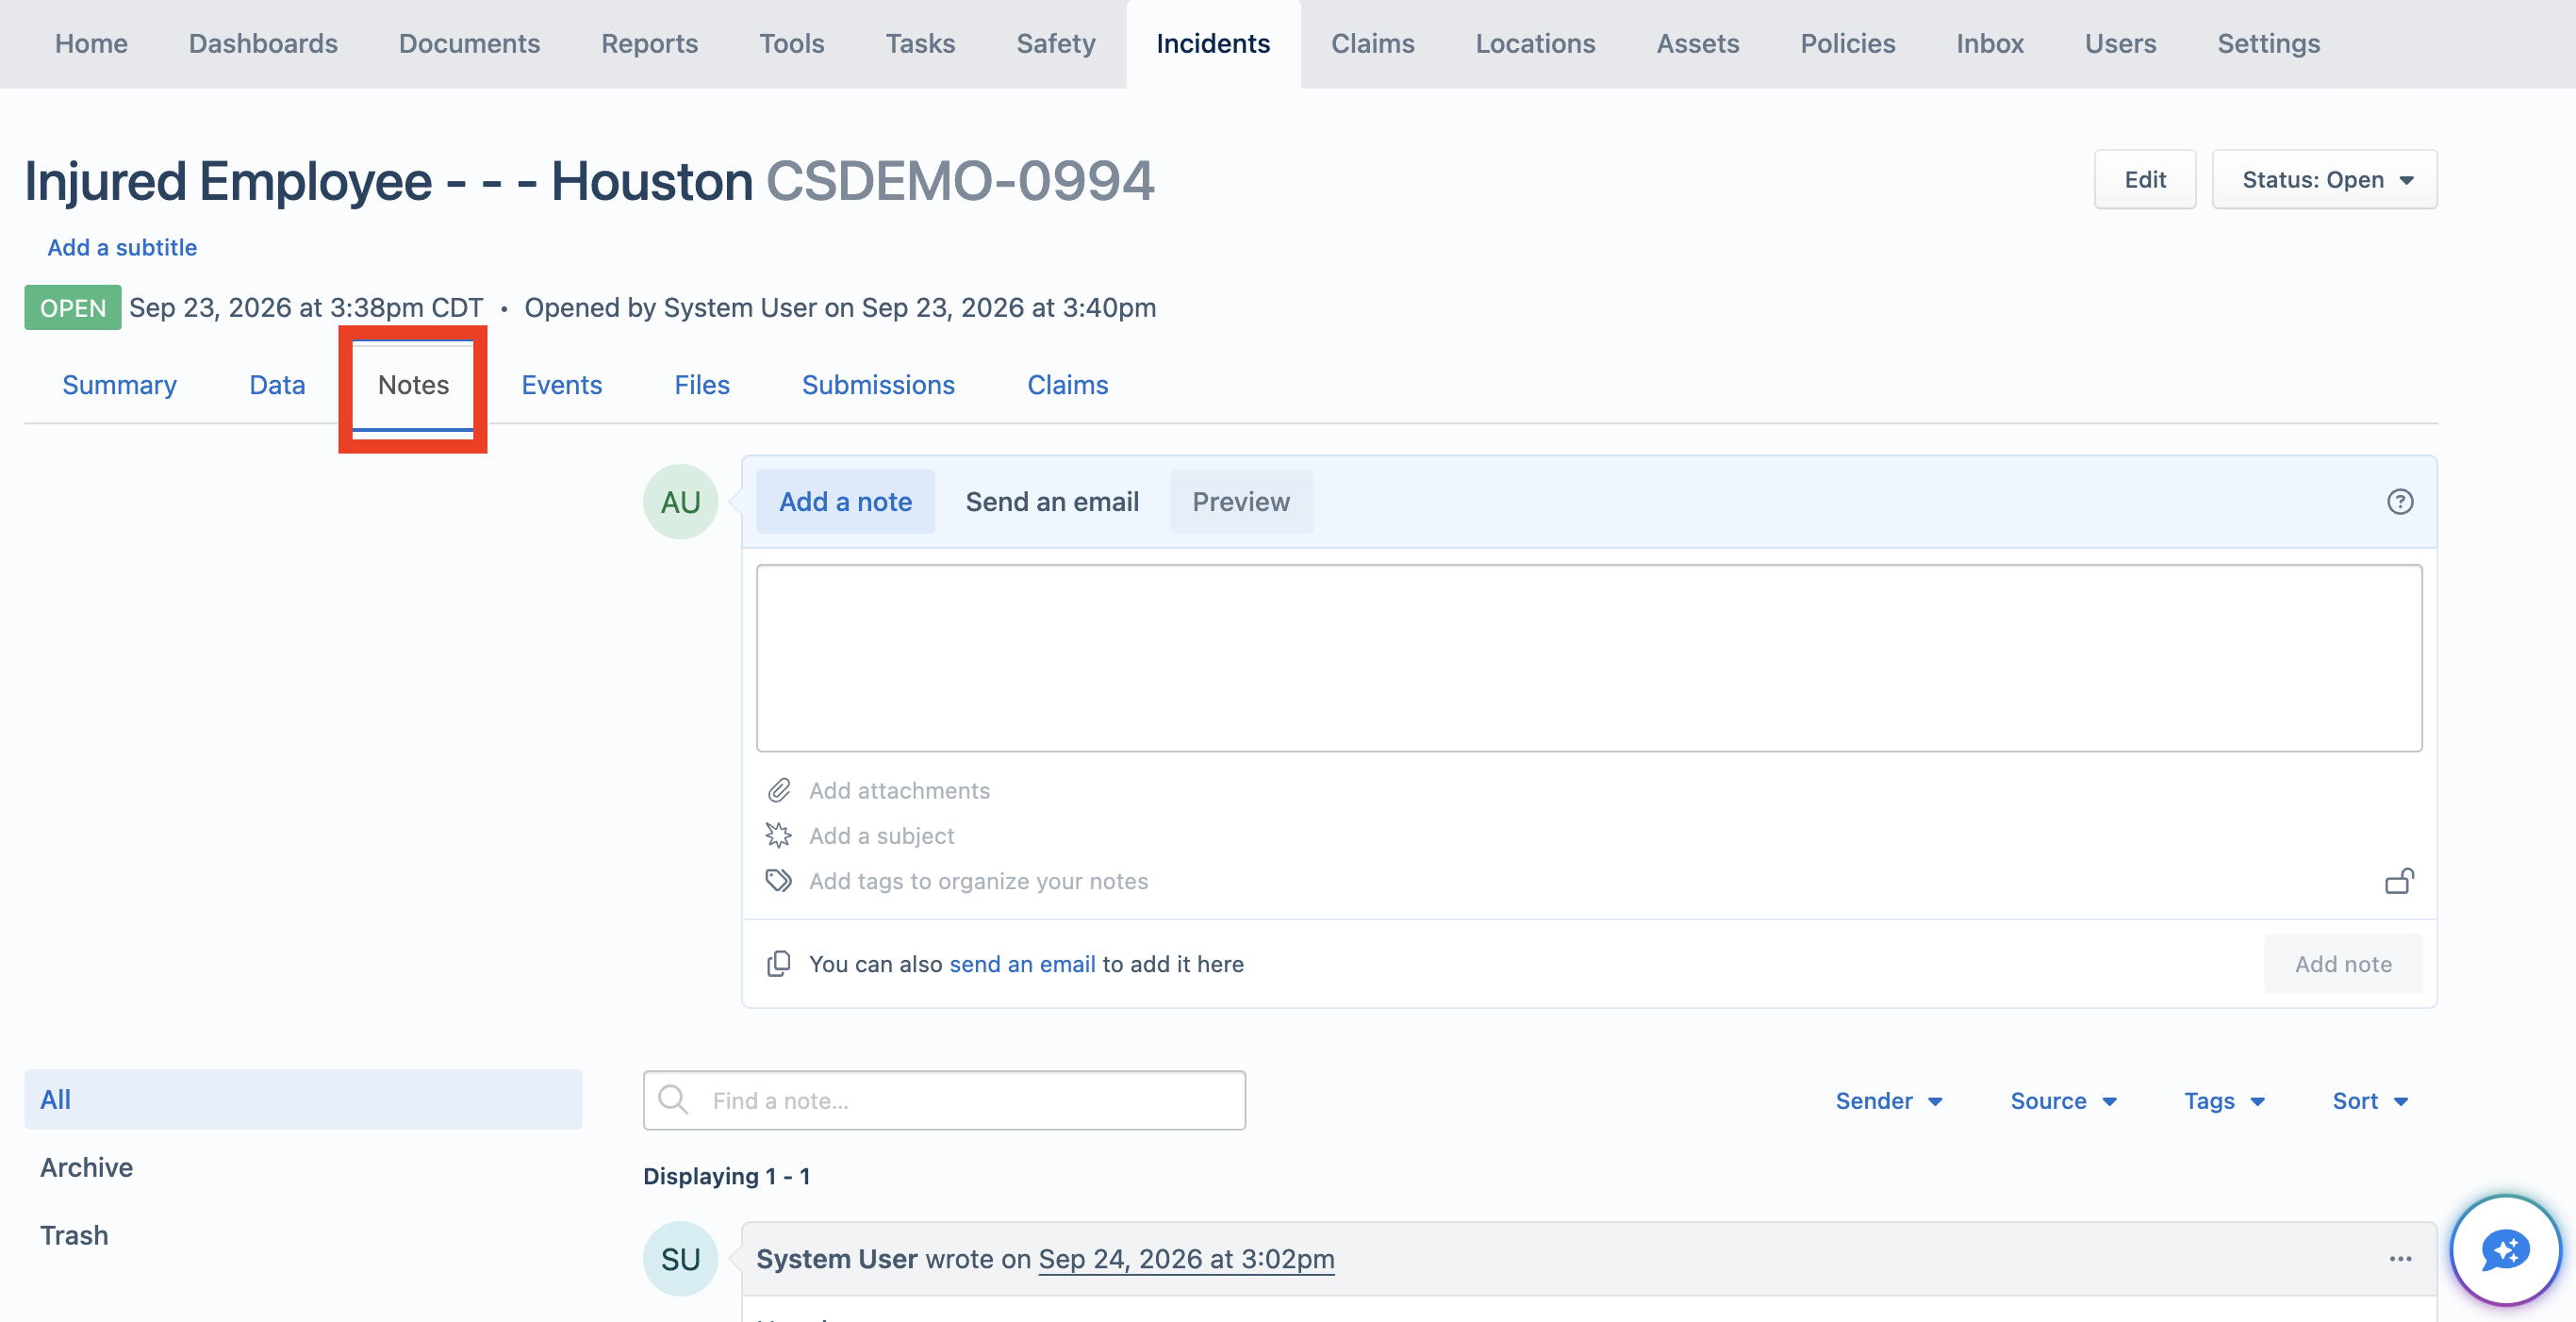Click the tags label icon
Screen dimensions: 2576x1322
coord(779,881)
